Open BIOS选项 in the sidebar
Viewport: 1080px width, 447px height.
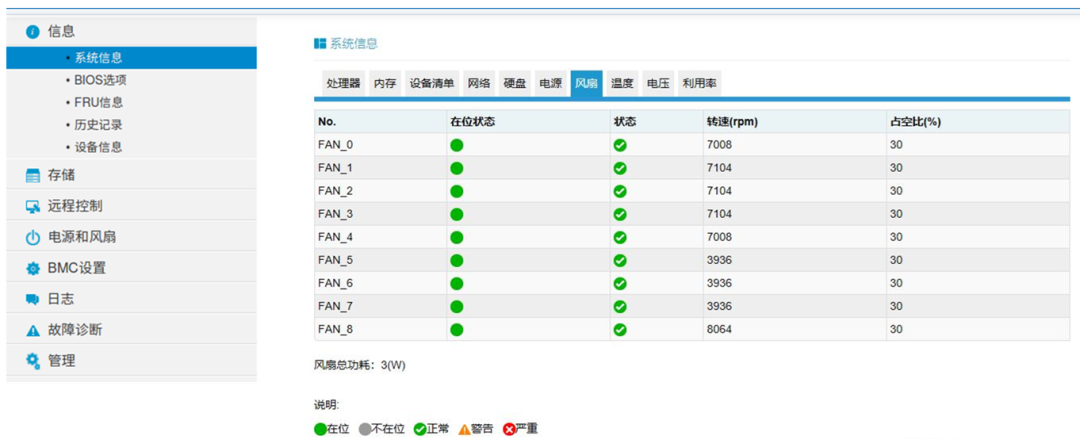(x=100, y=80)
